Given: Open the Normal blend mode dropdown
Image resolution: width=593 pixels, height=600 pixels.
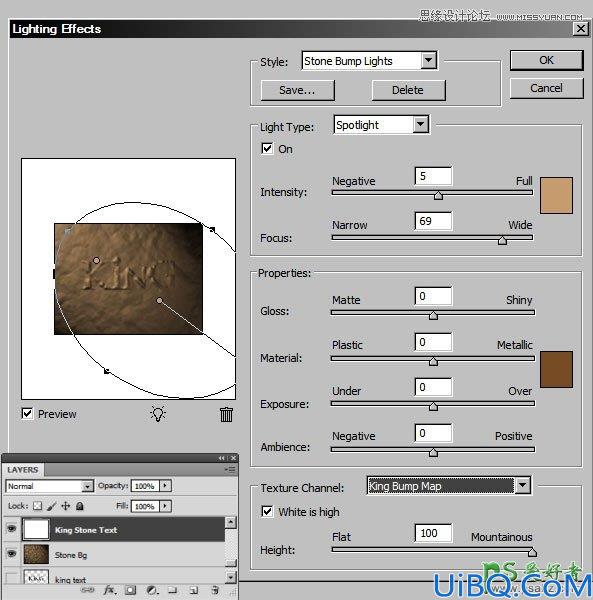Looking at the screenshot, I should click(x=87, y=486).
